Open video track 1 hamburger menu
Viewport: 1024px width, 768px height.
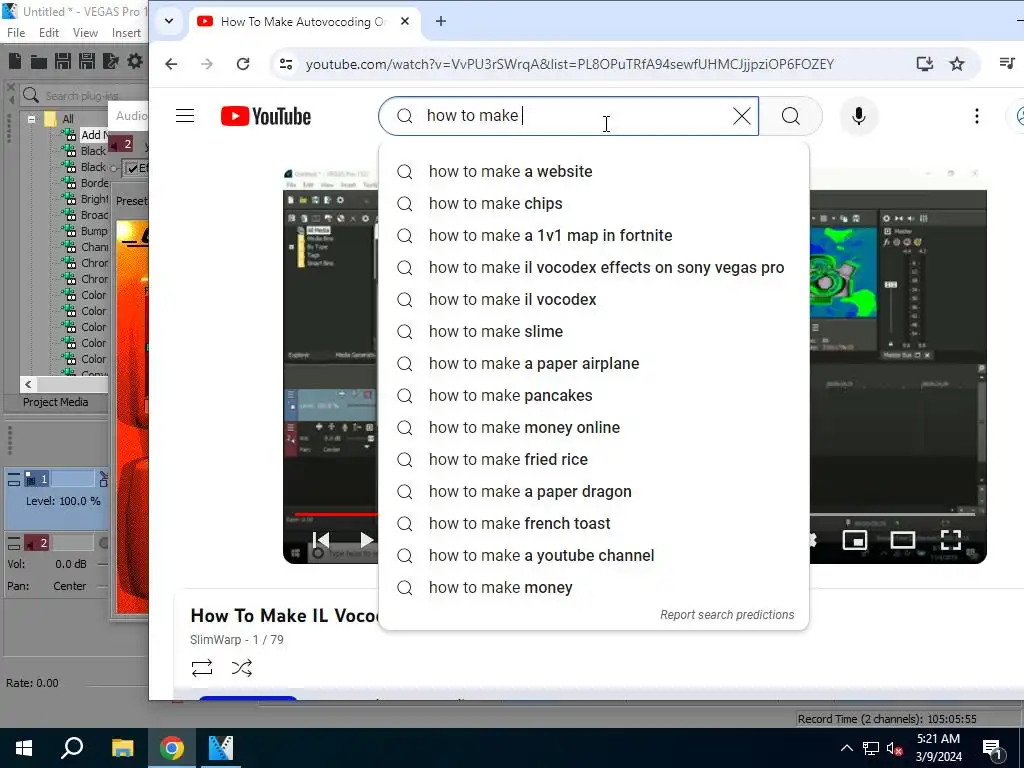[14, 480]
